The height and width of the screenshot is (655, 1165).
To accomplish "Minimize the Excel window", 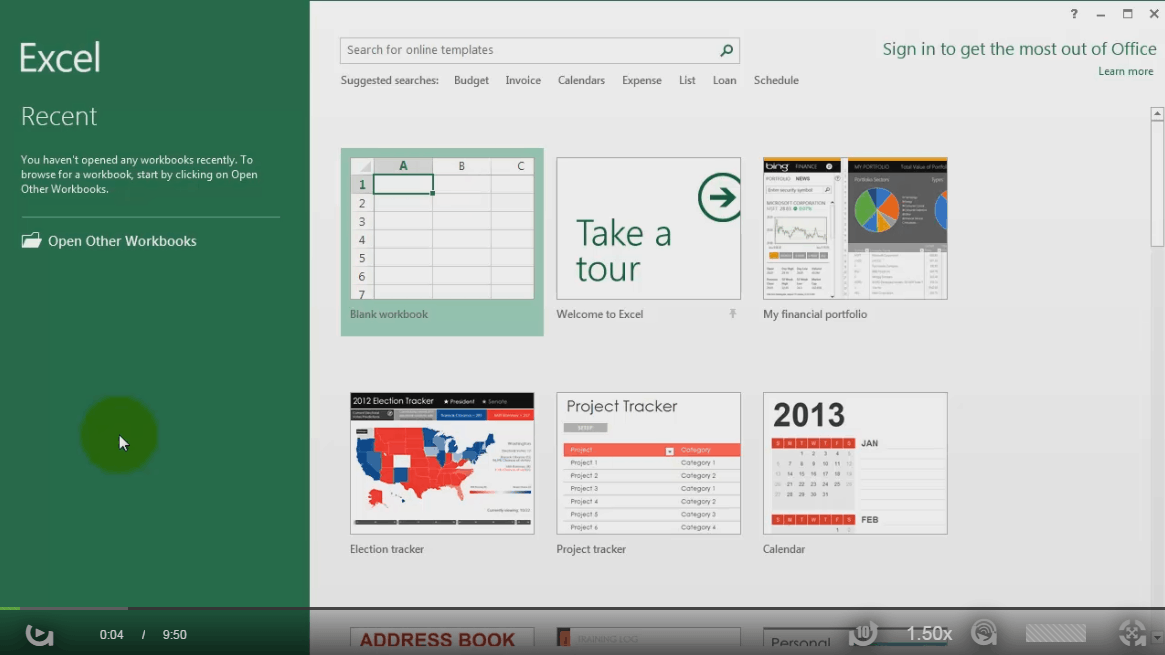I will tap(1100, 14).
